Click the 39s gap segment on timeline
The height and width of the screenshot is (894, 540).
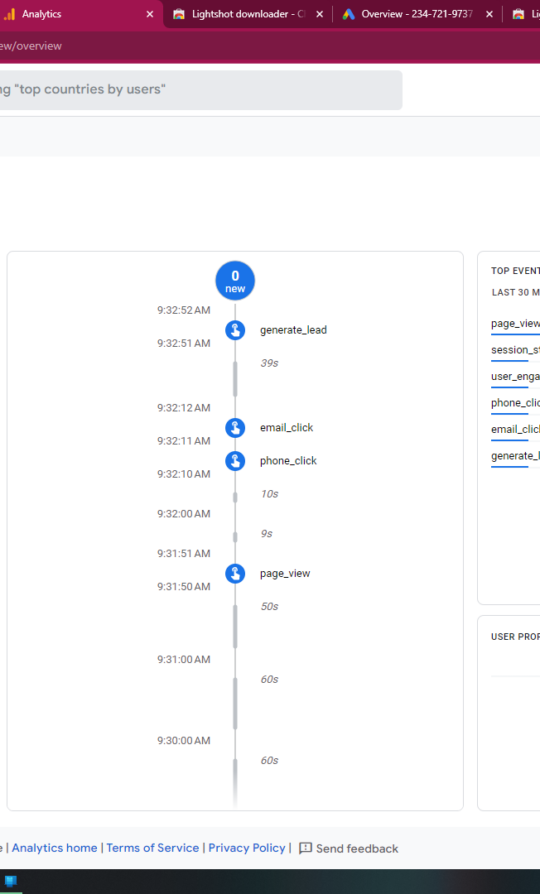235,379
